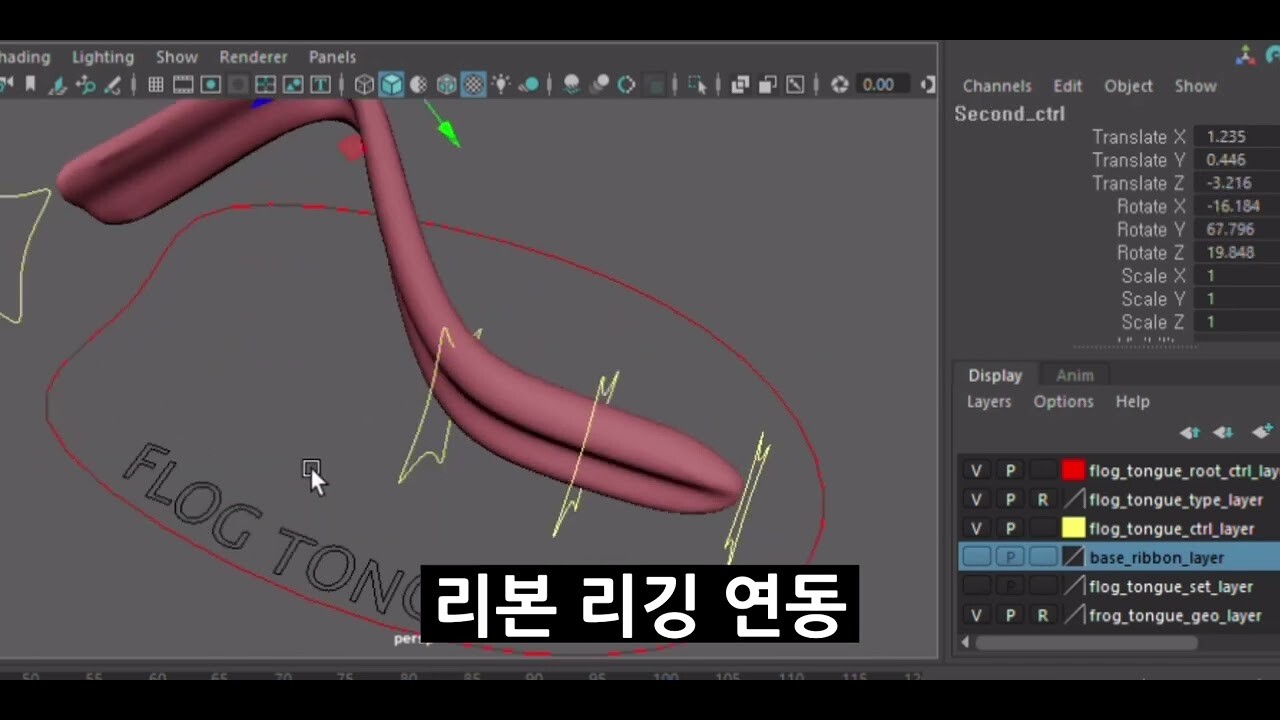Click the resolution gate icon

(x=211, y=85)
